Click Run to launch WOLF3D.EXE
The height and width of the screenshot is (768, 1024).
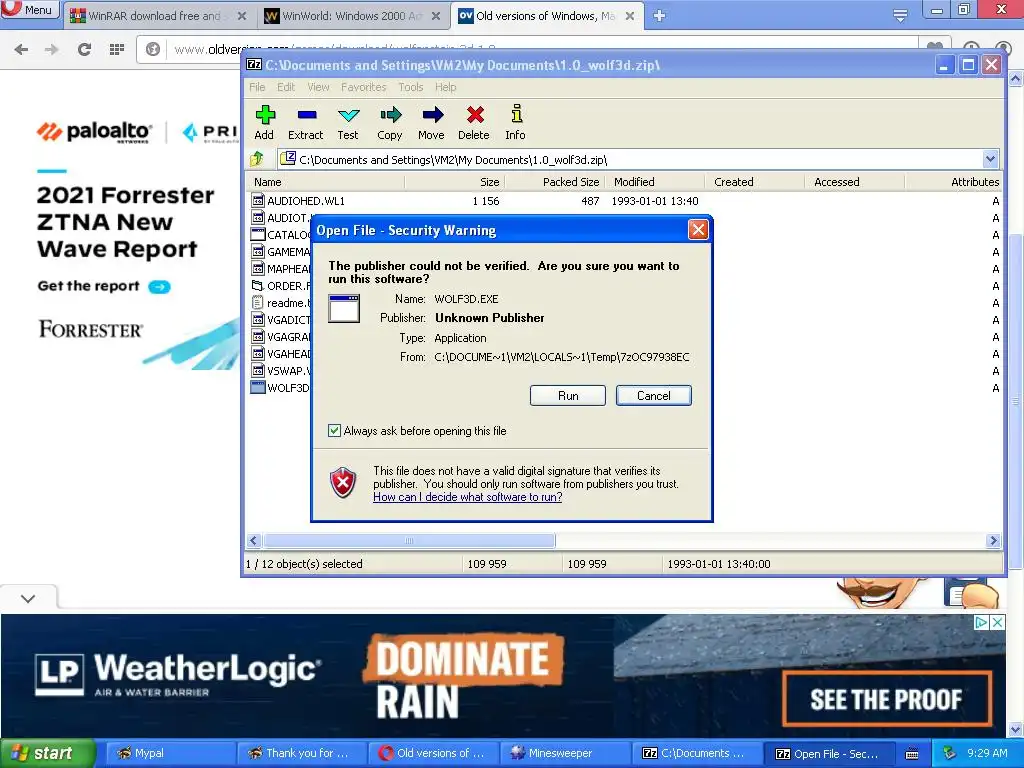[x=568, y=396]
